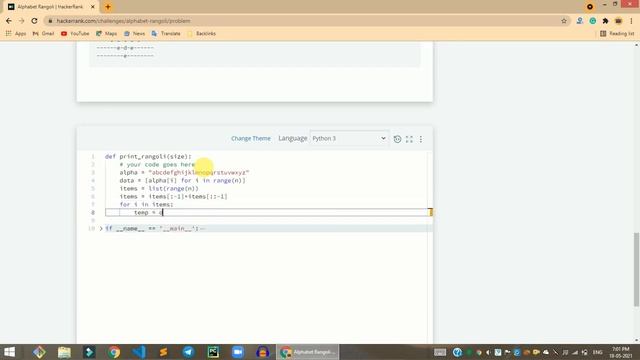Open File Explorer from the taskbar
The height and width of the screenshot is (360, 640).
tap(64, 352)
